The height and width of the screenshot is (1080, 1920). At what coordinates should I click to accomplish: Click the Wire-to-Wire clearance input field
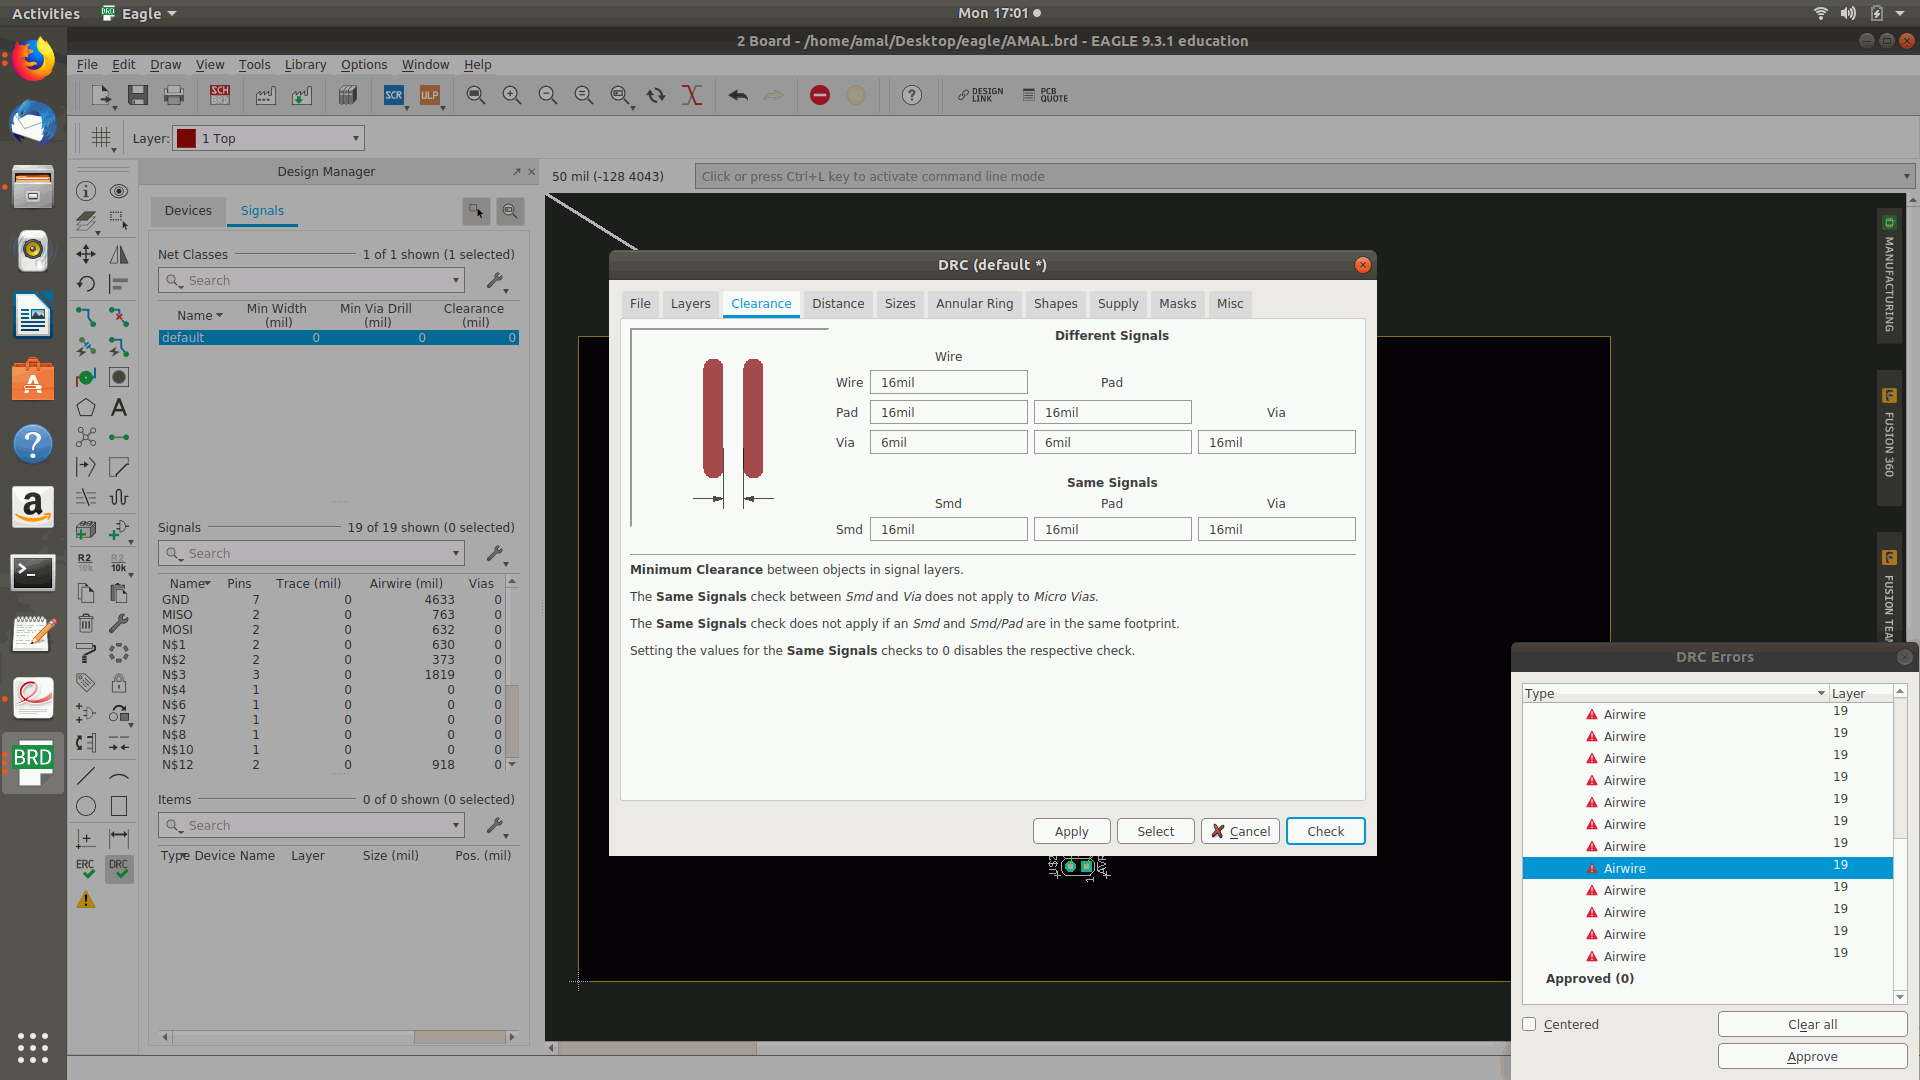tap(948, 382)
